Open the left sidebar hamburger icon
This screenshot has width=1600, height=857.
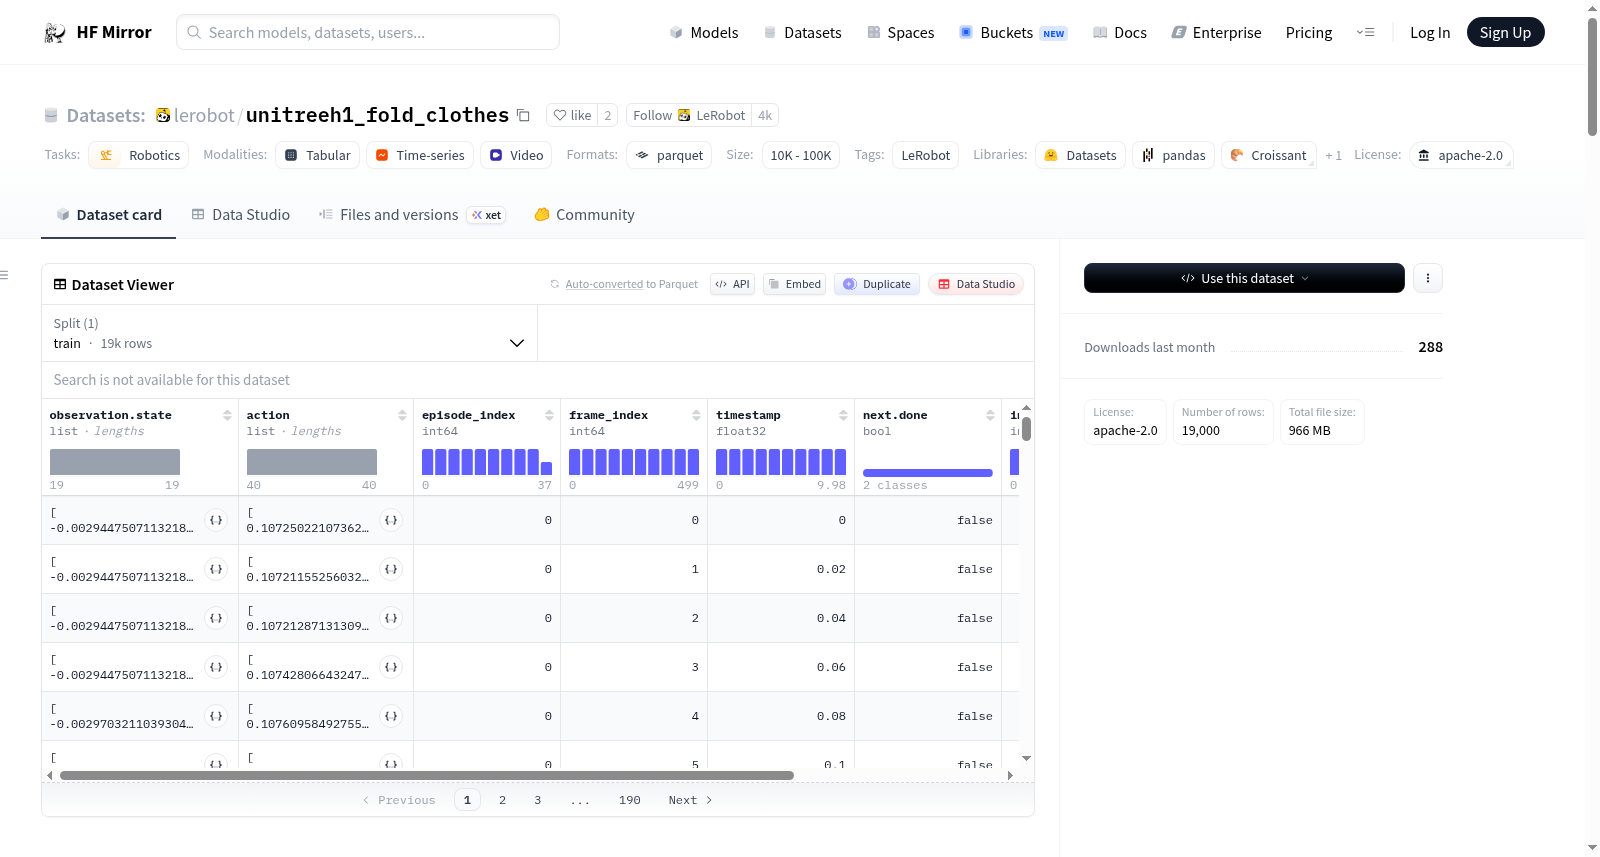(x=5, y=275)
